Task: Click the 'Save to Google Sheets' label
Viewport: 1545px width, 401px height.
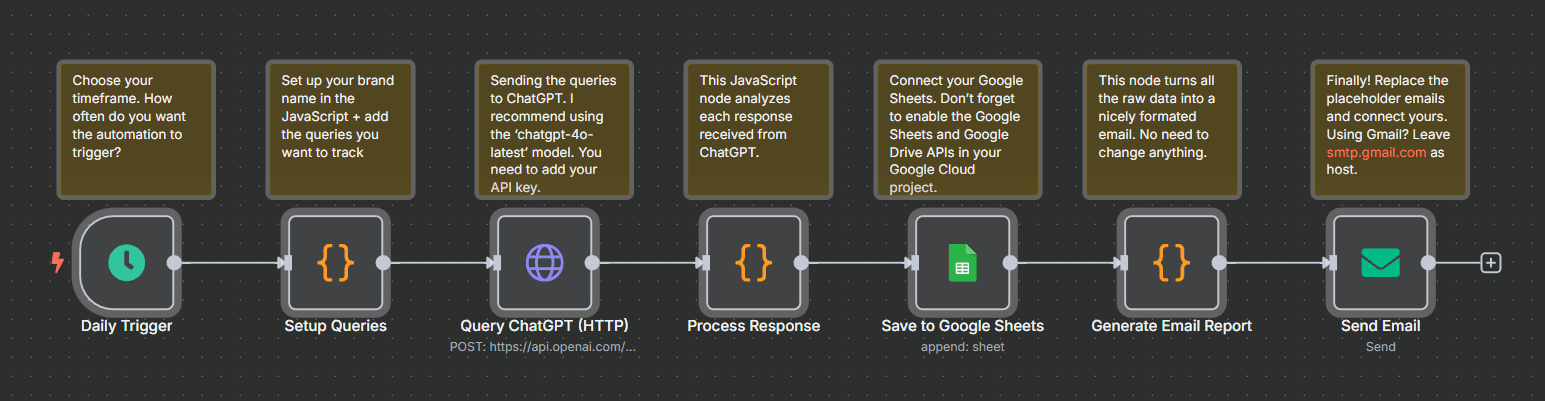Action: [x=963, y=326]
